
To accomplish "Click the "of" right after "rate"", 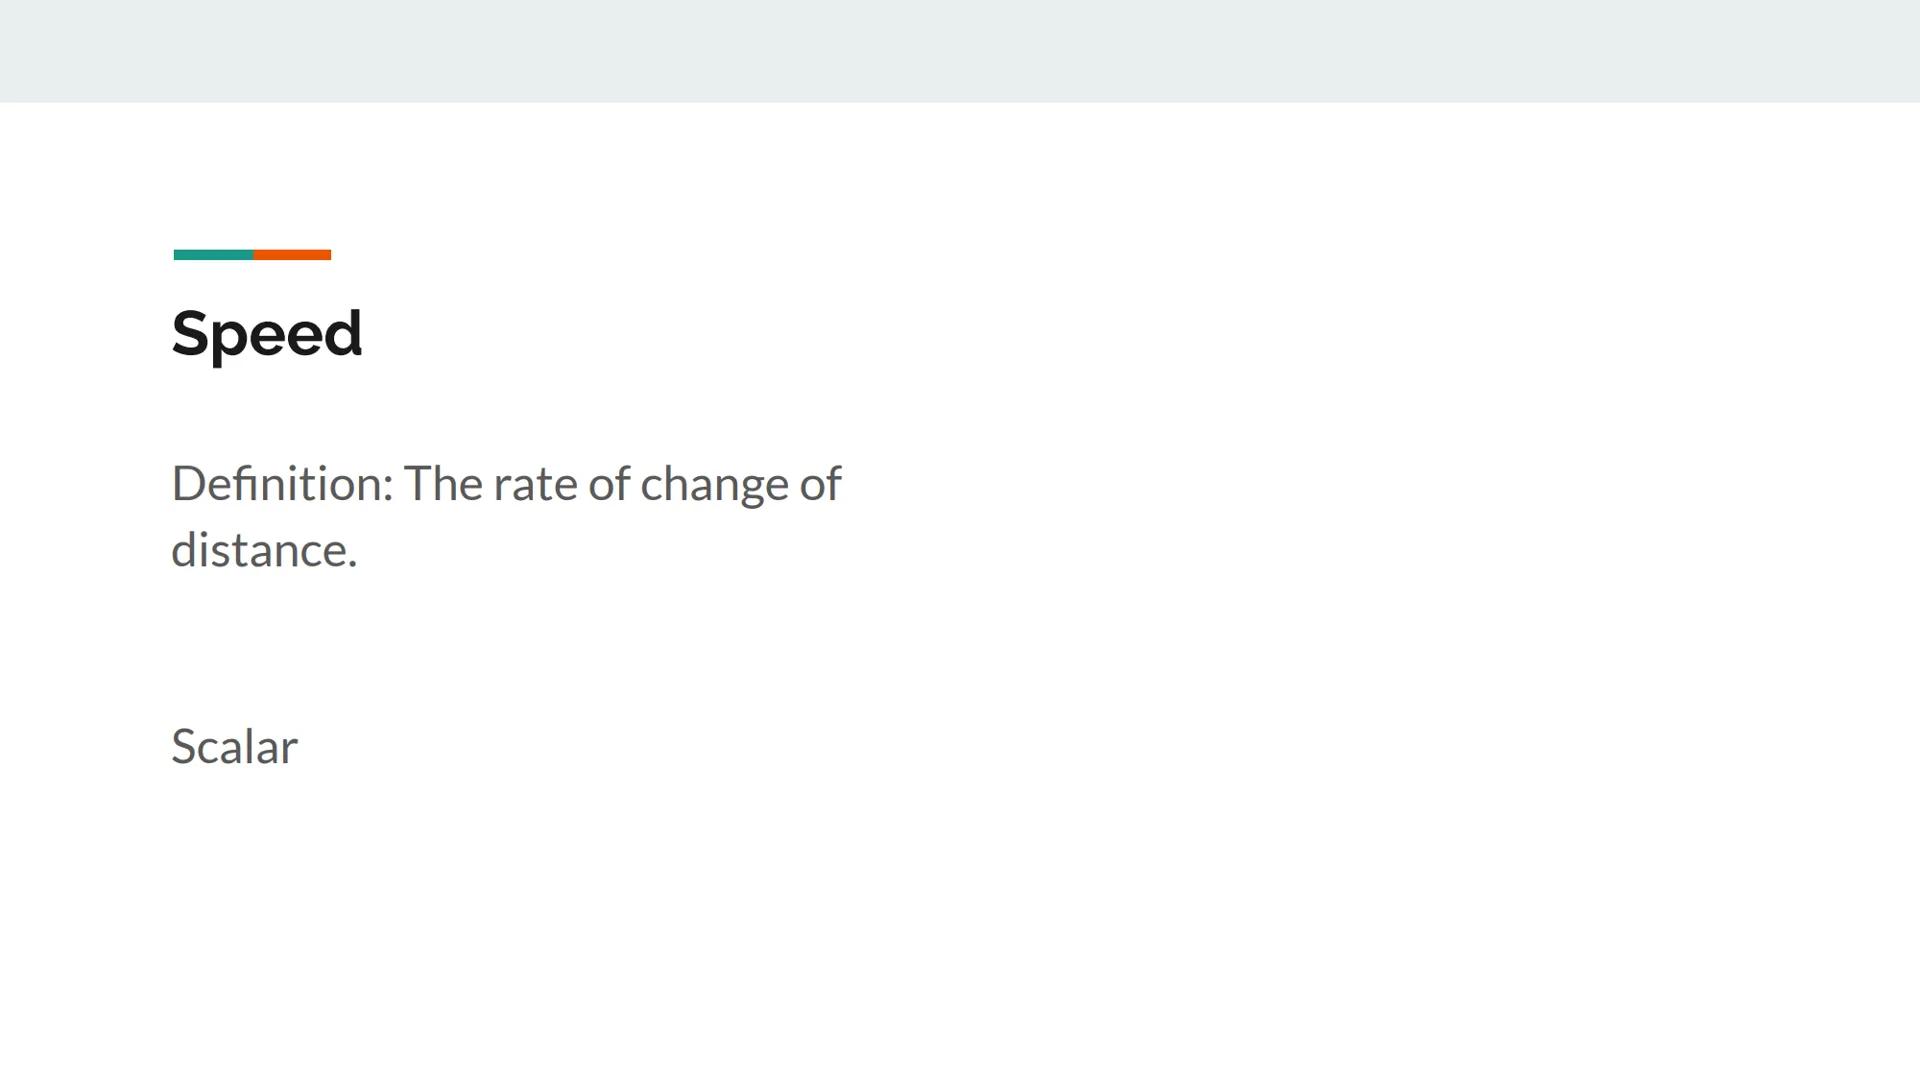I will coord(609,484).
